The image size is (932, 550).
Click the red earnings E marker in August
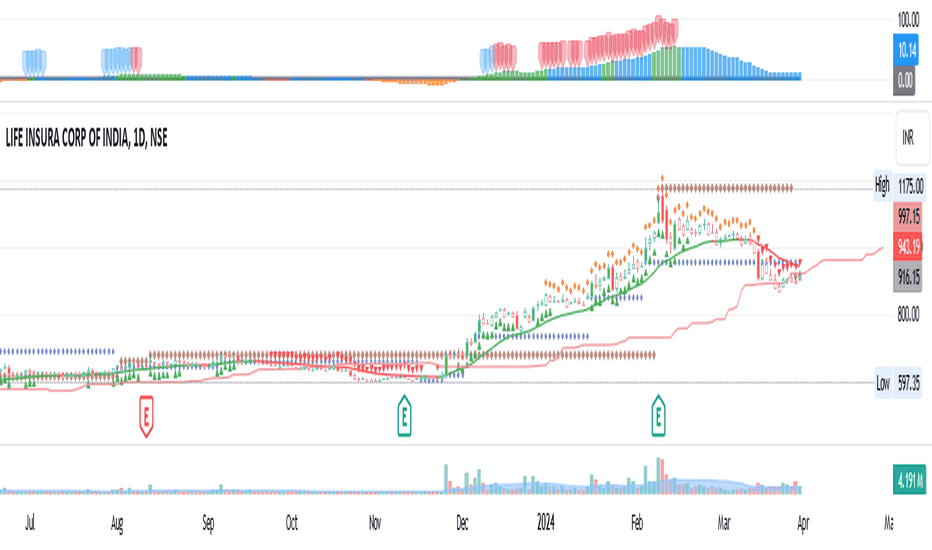(146, 416)
